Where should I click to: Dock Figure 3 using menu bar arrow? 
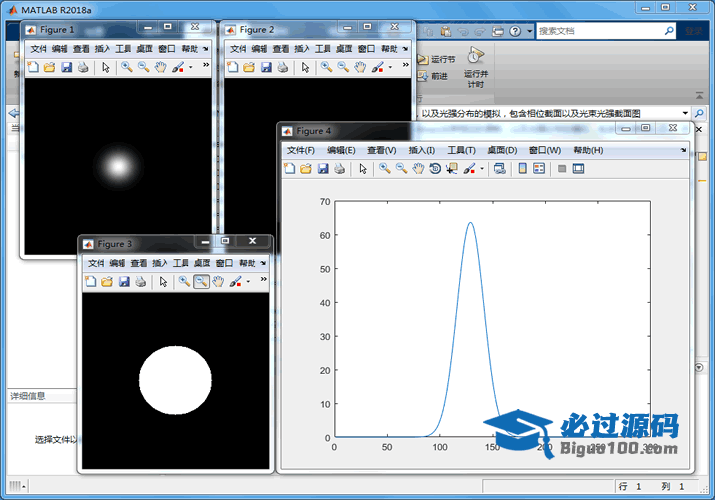[263, 263]
